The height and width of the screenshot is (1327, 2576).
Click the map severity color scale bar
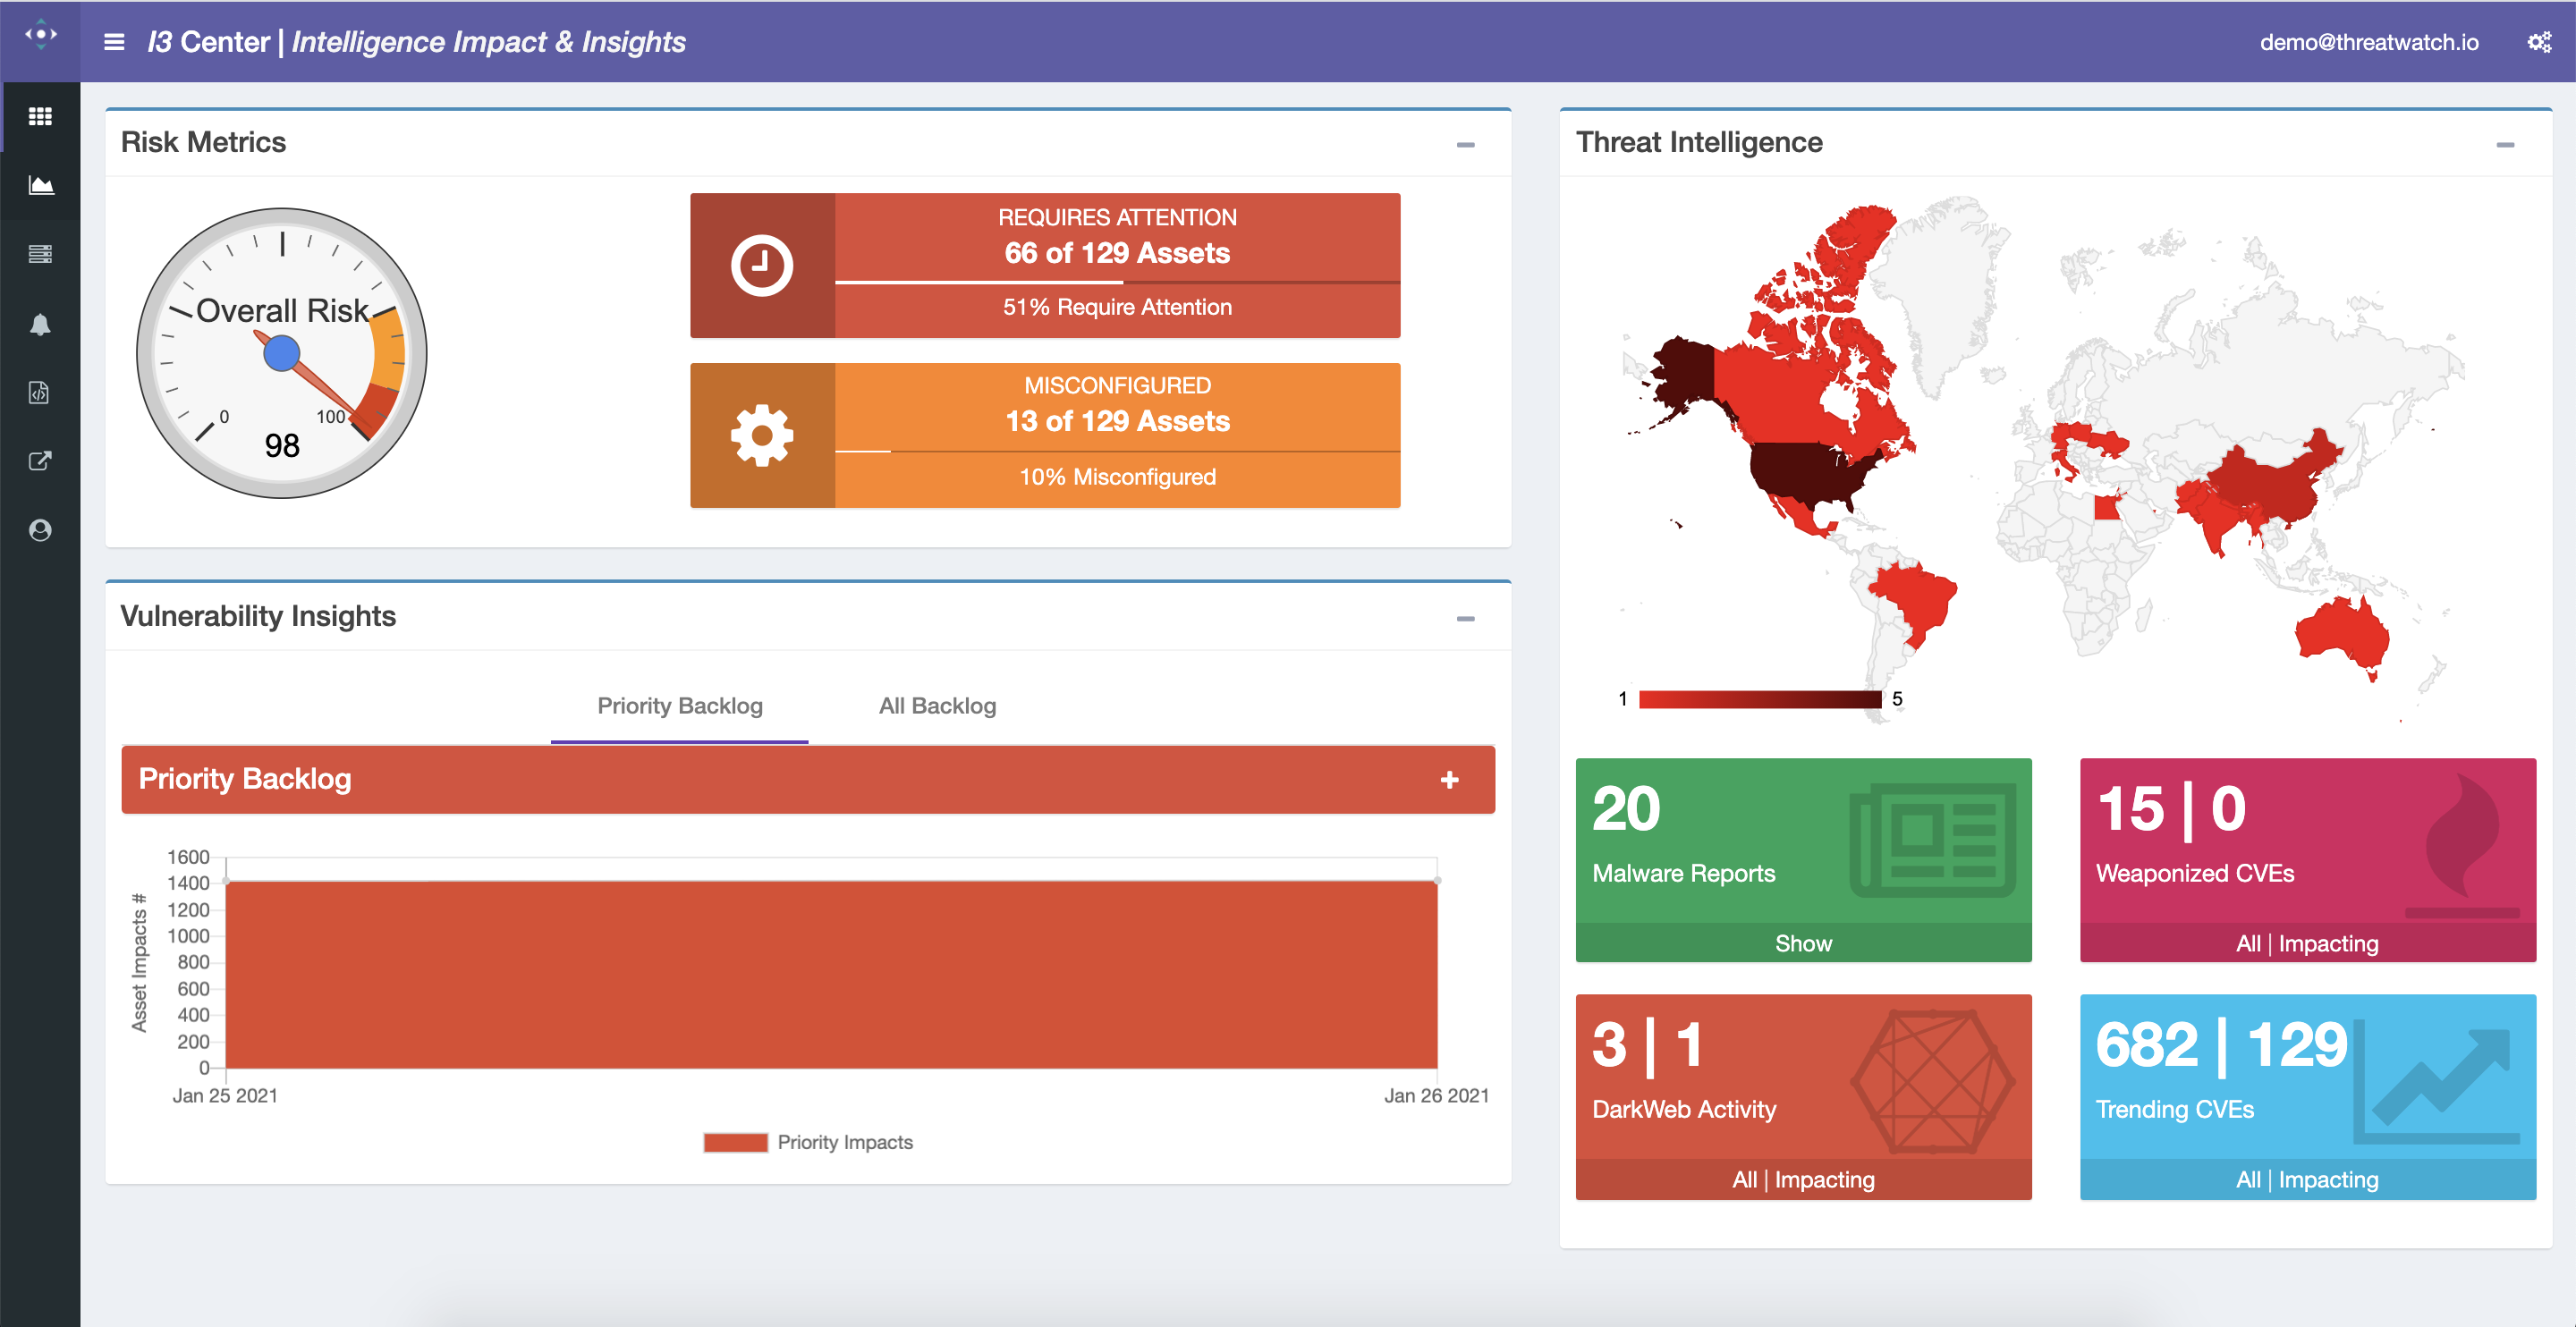[1759, 699]
